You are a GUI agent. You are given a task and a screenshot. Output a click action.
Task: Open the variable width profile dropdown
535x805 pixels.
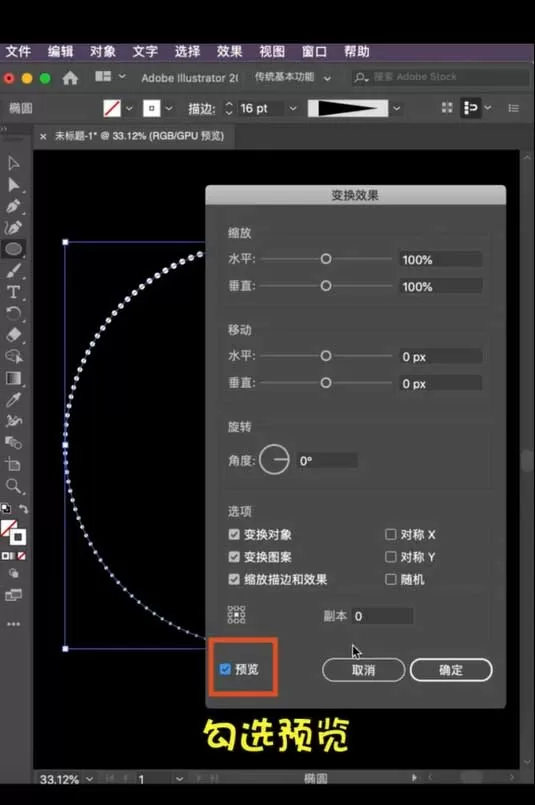pyautogui.click(x=396, y=108)
